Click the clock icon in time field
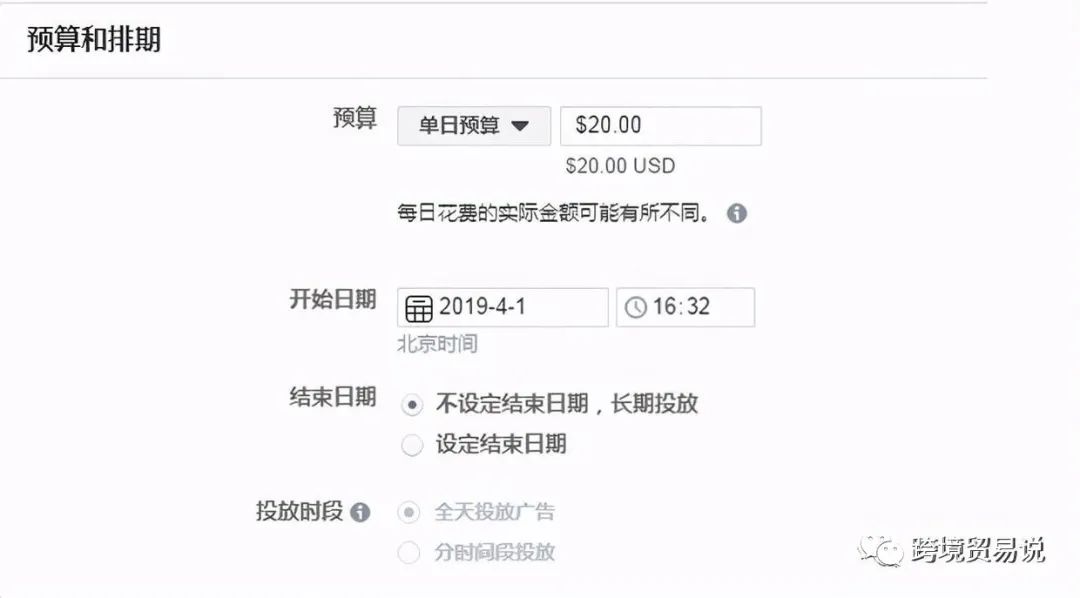Screen dimensions: 1080x598 (635, 307)
